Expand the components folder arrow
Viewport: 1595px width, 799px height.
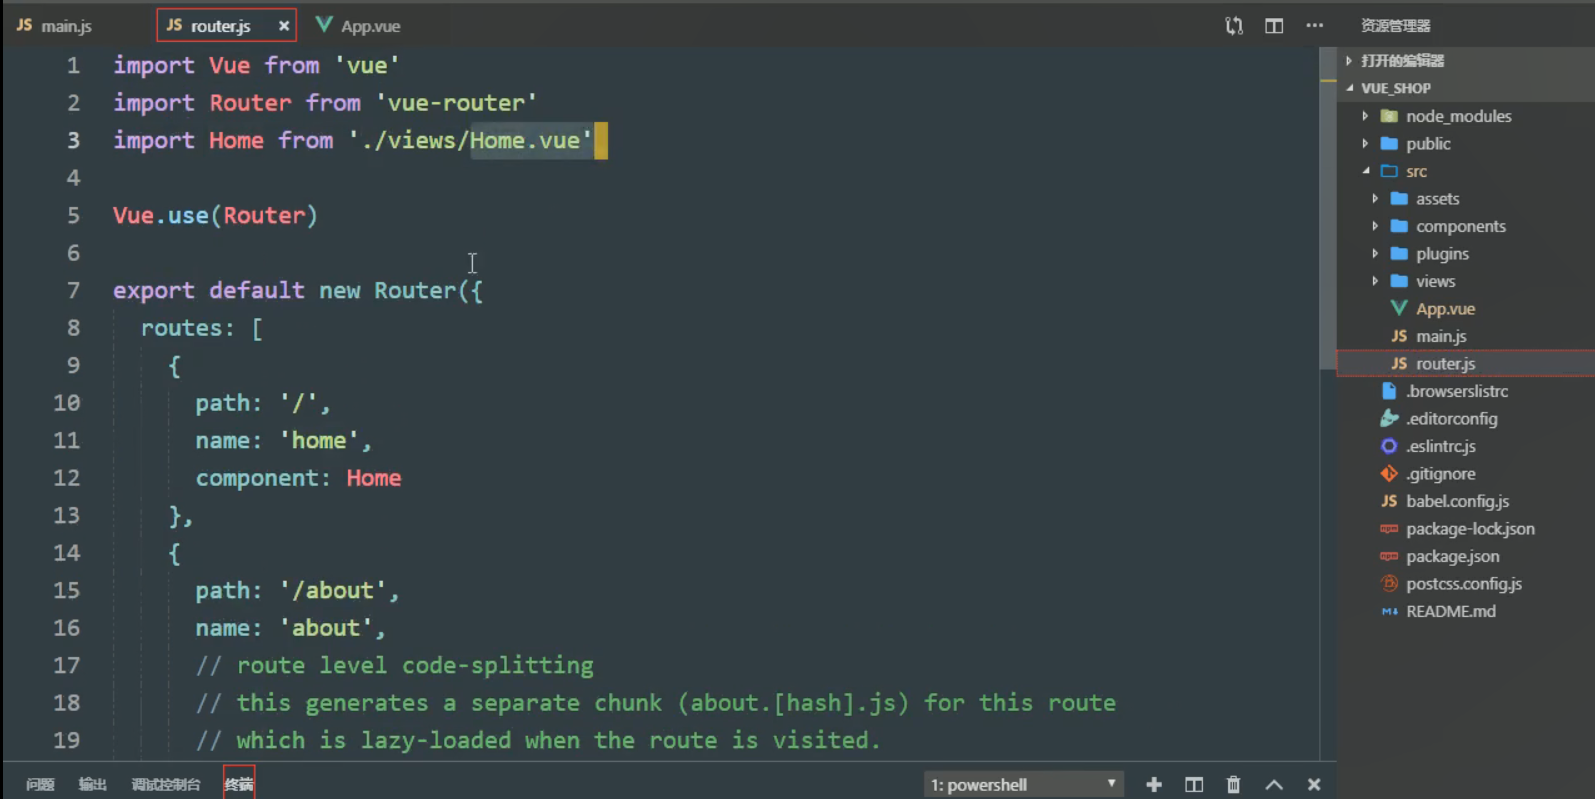[x=1375, y=226]
